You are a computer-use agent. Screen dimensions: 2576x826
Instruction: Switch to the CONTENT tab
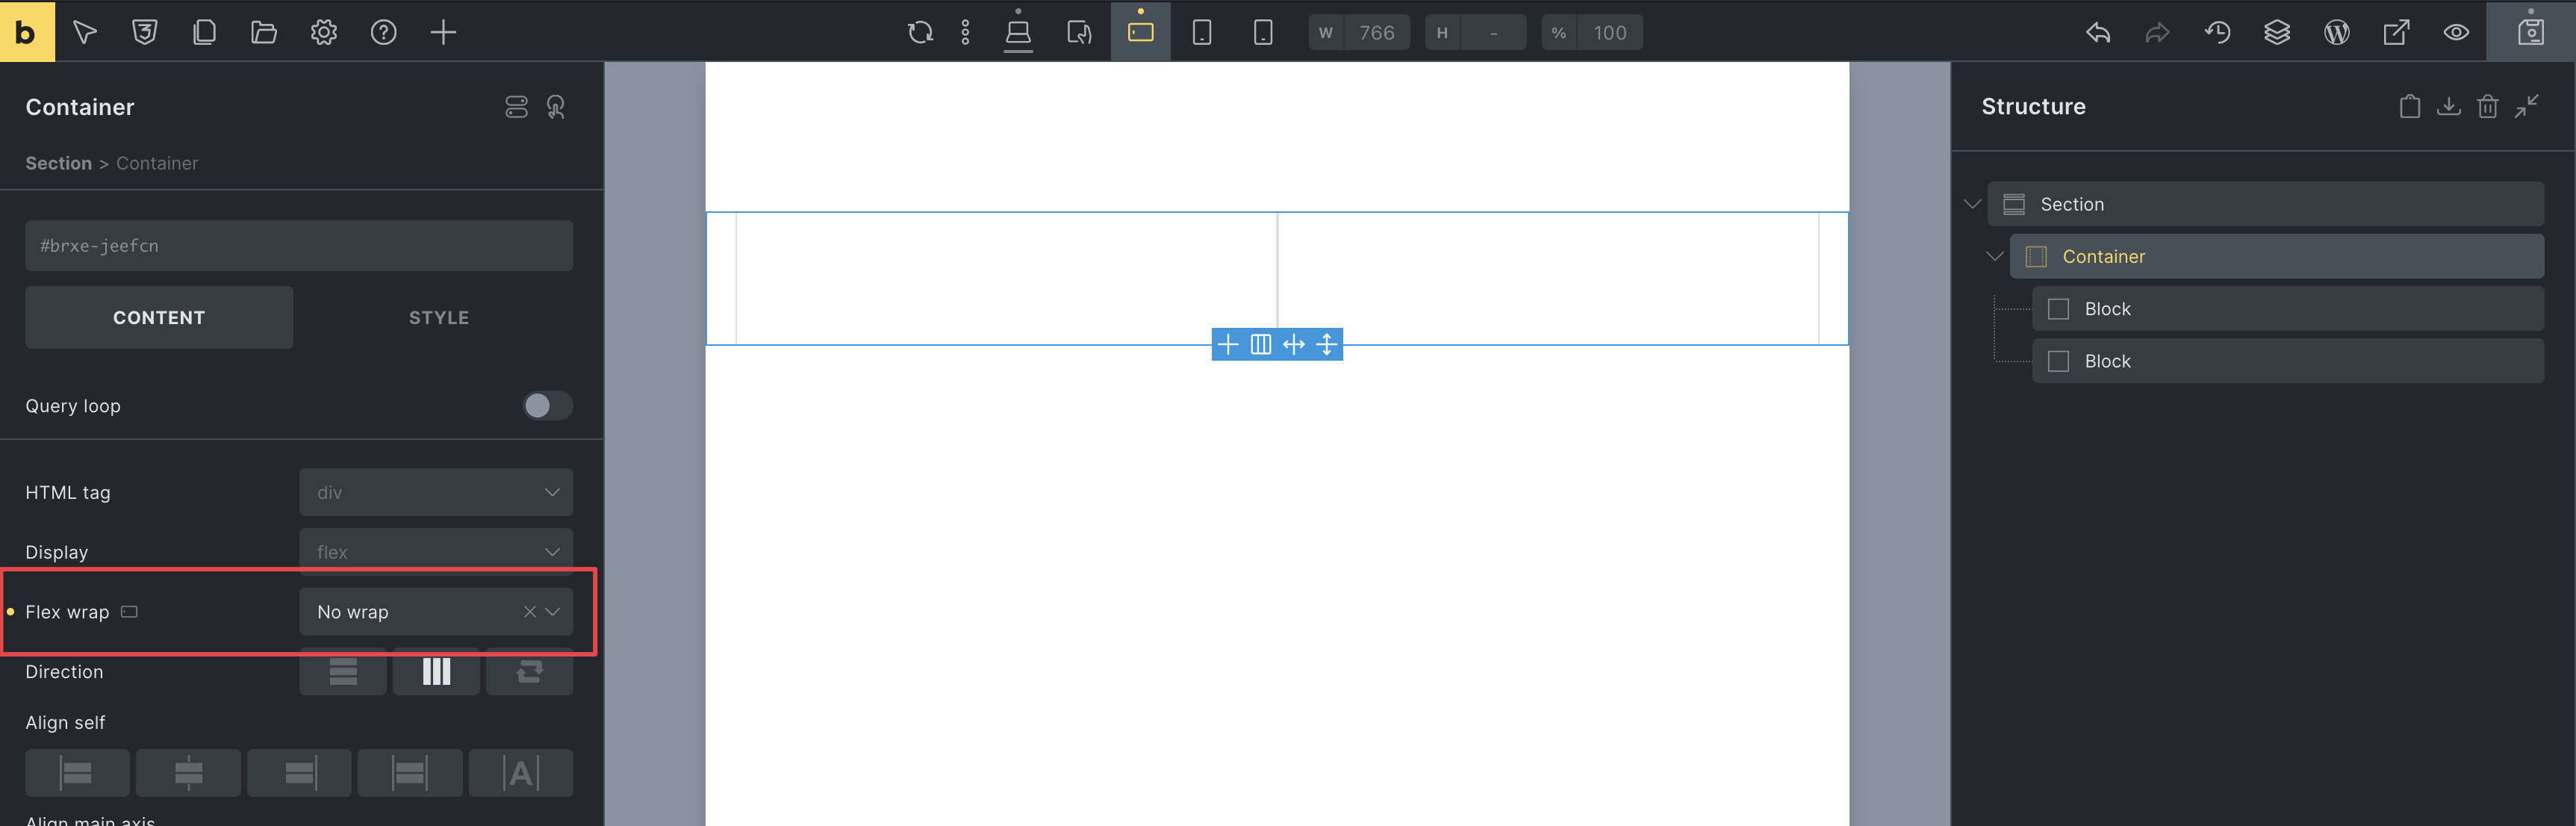[x=159, y=317]
